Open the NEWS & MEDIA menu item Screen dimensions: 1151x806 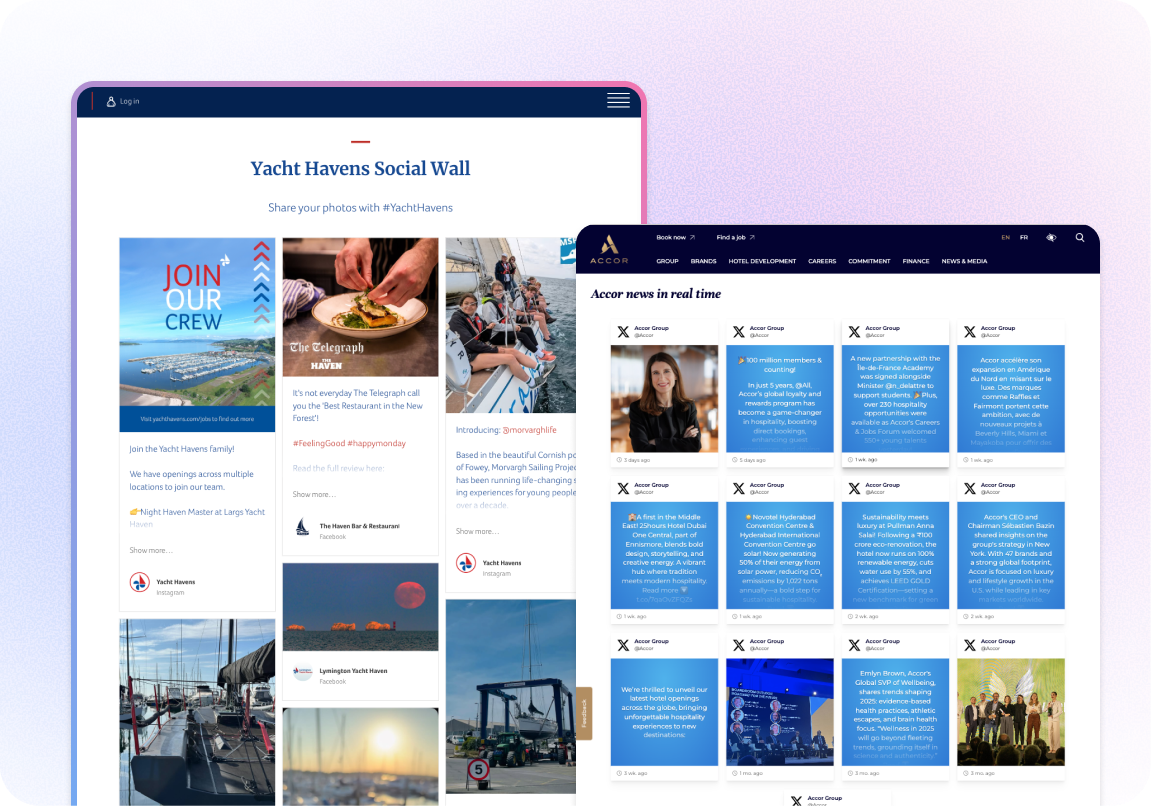964,261
